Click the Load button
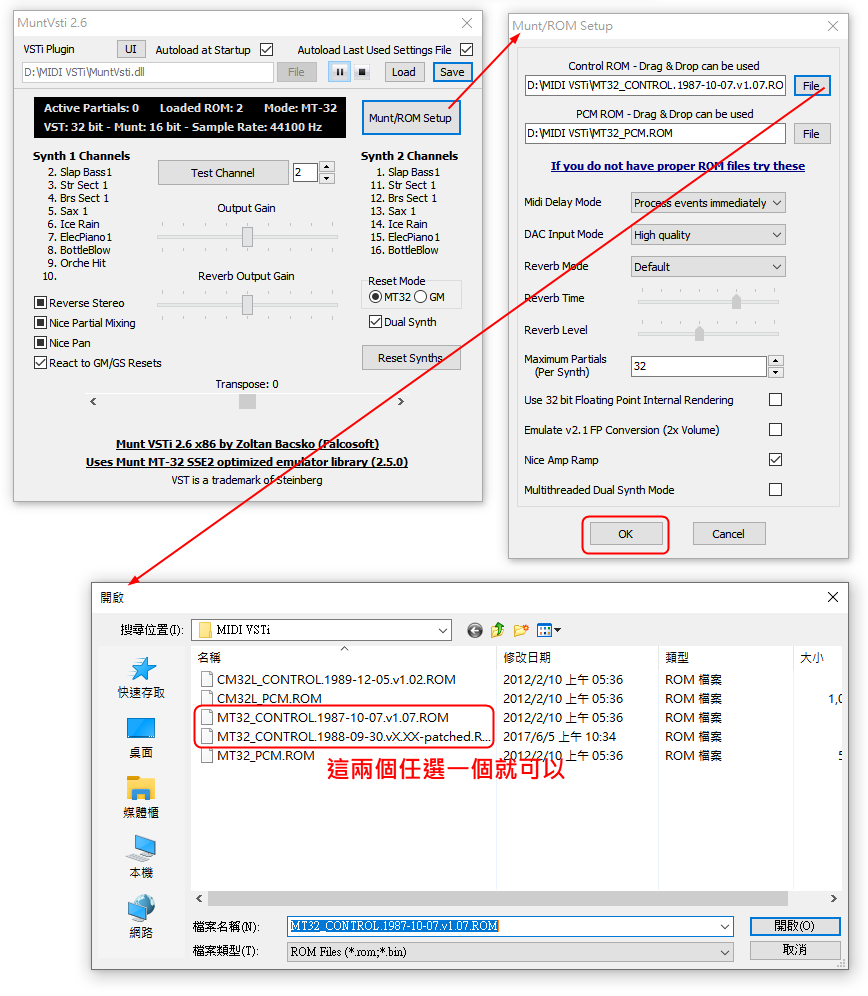 [x=403, y=72]
